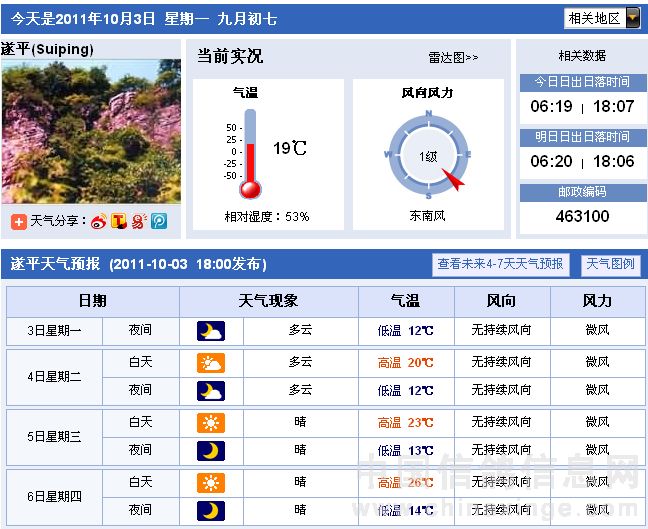This screenshot has height=529, width=648.
Task: View the 4-7 day weather forecast
Action: pyautogui.click(x=501, y=264)
